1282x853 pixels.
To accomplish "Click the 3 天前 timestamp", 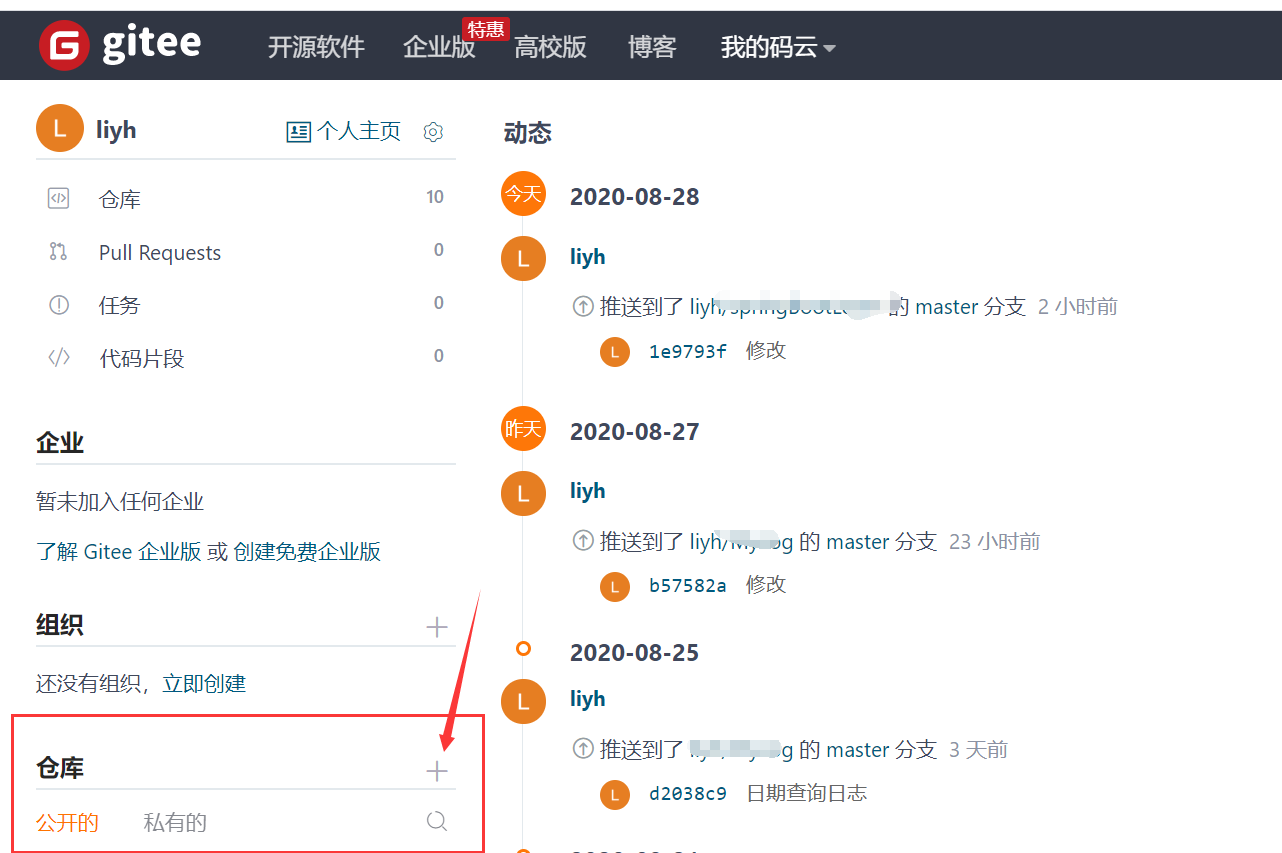I will tap(979, 750).
